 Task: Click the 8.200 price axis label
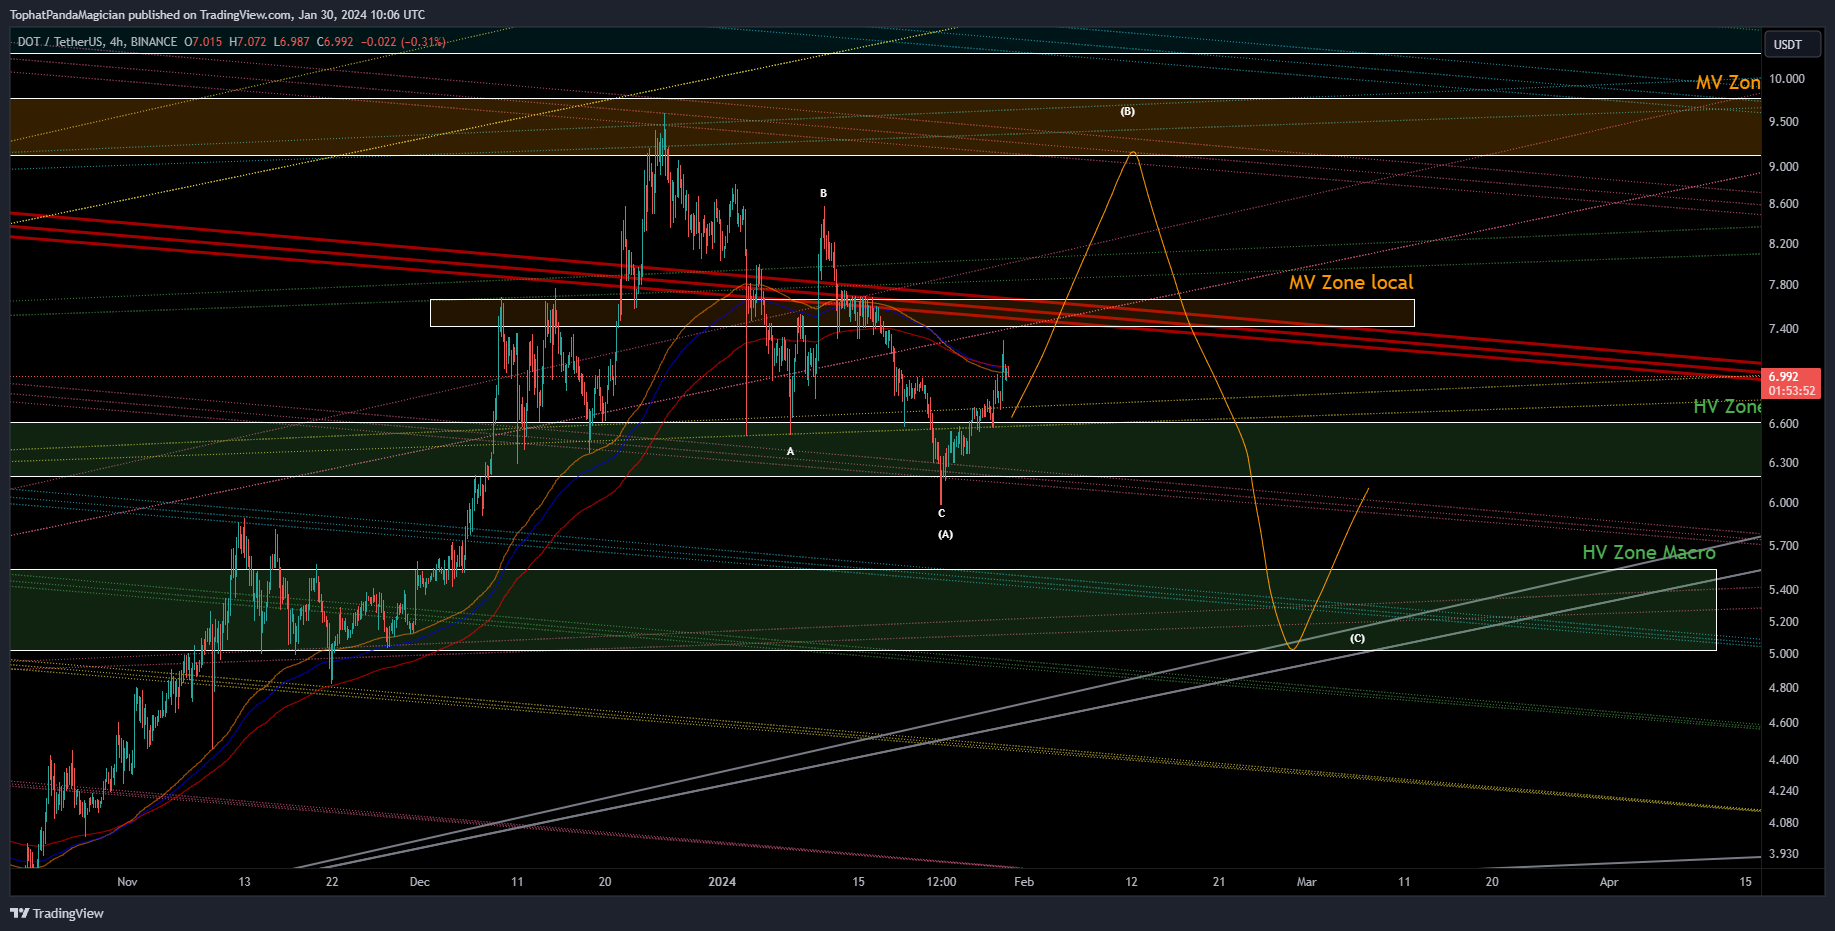[x=1783, y=244]
